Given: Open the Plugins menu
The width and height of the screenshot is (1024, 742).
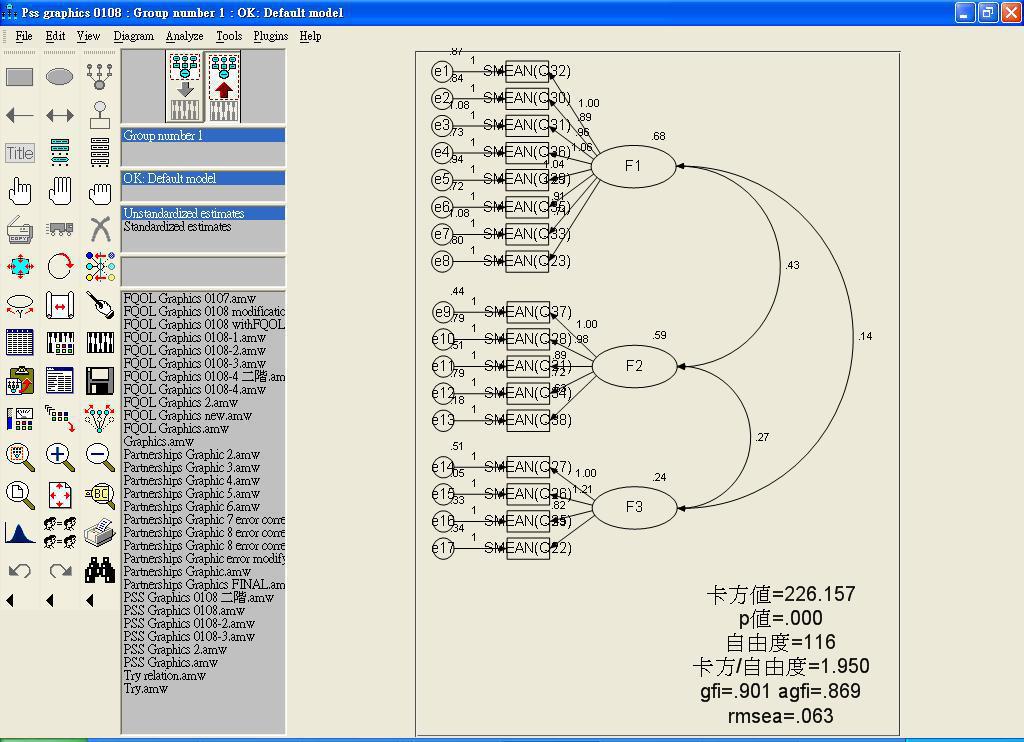Looking at the screenshot, I should [x=270, y=36].
